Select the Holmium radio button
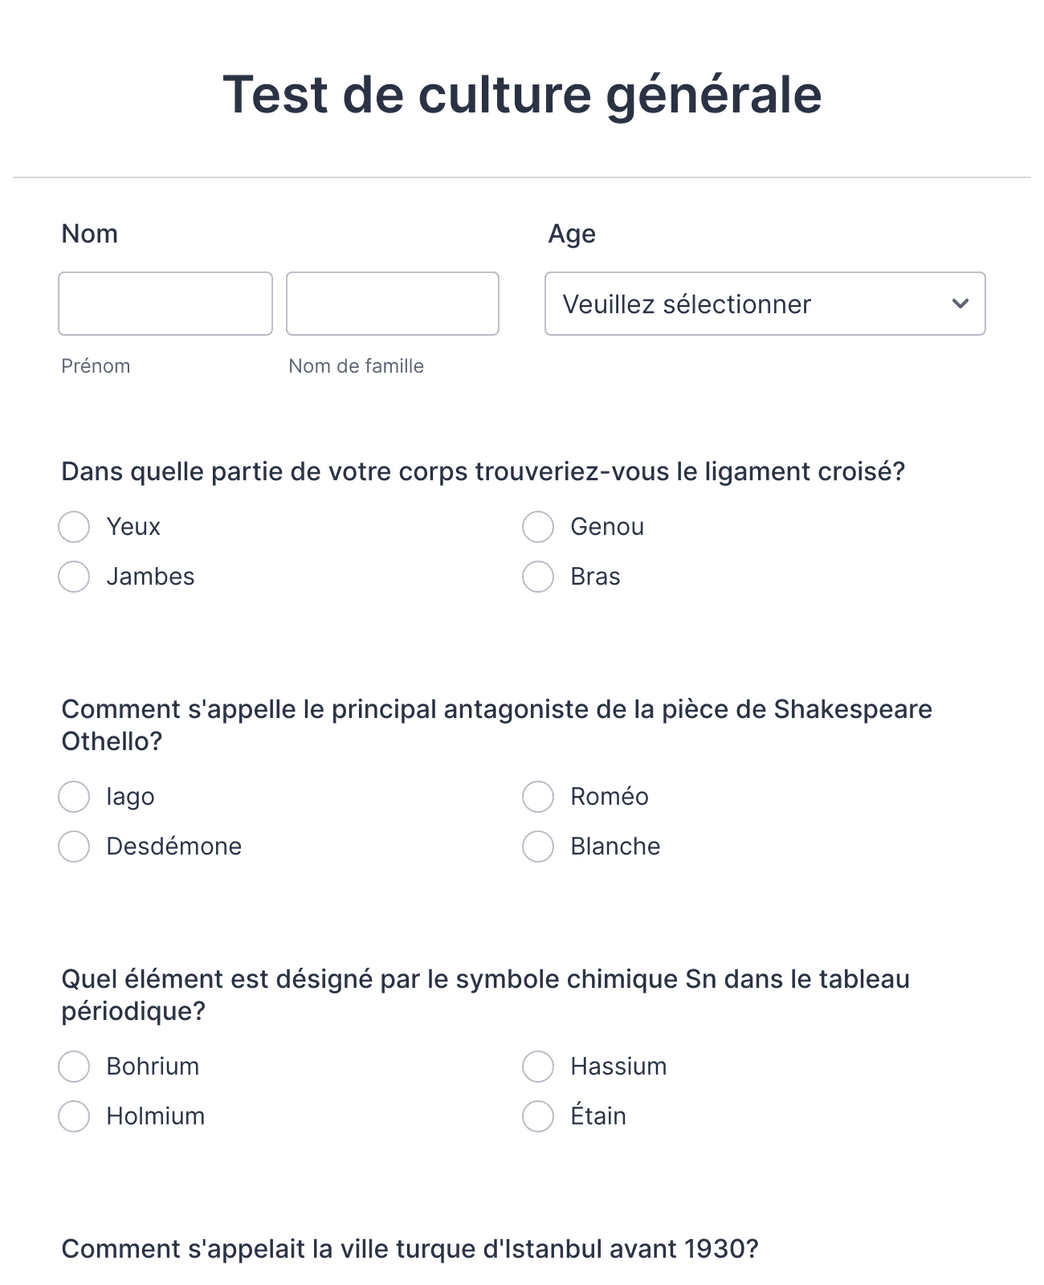 point(73,1116)
